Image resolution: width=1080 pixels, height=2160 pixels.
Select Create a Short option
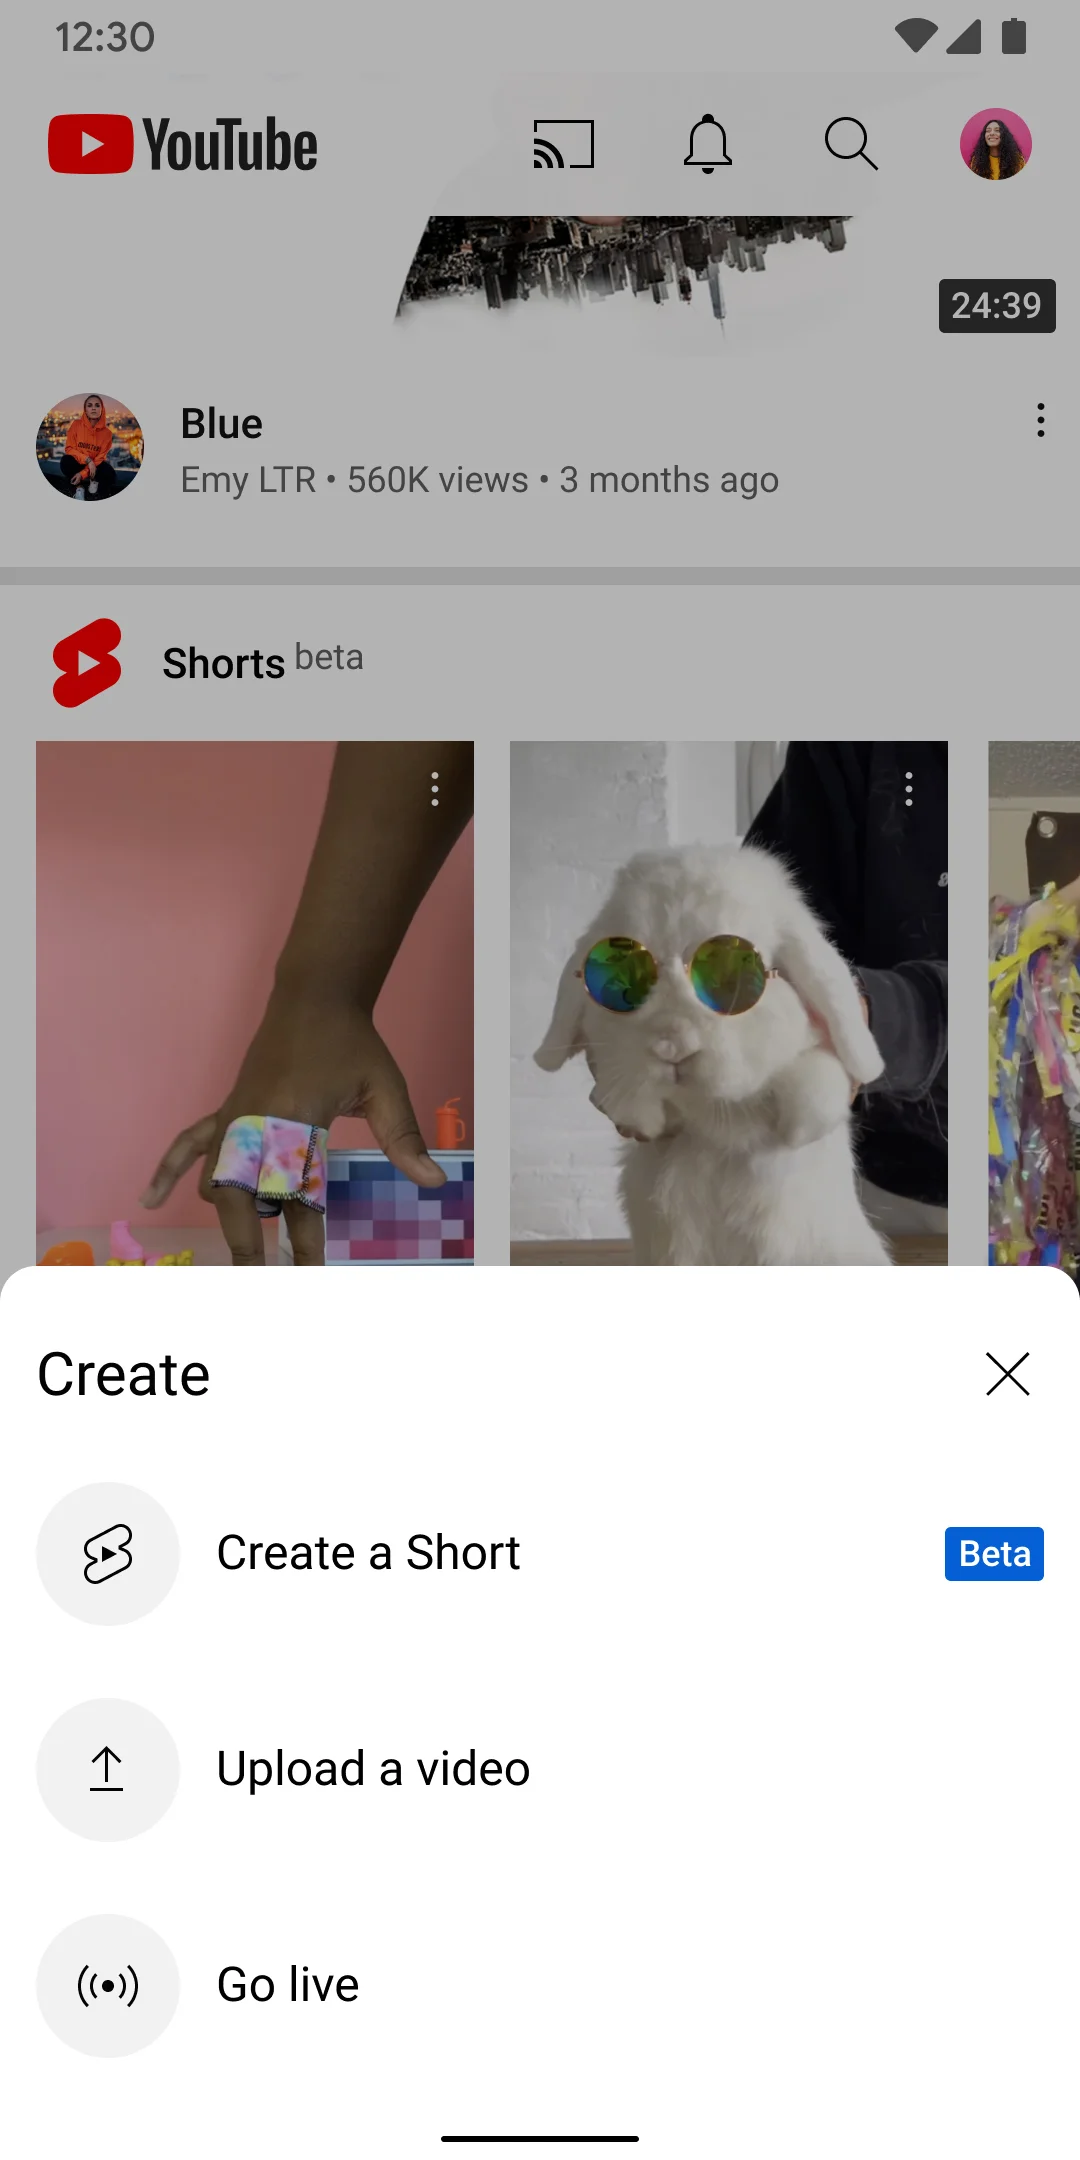[368, 1554]
